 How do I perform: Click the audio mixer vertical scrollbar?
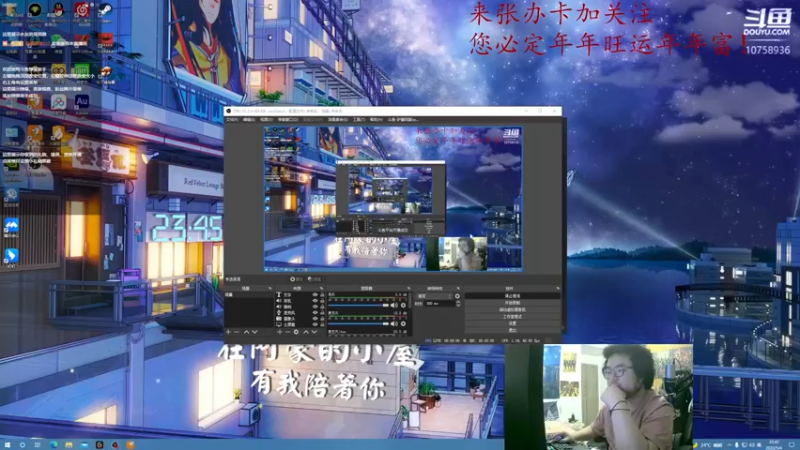pyautogui.click(x=410, y=300)
